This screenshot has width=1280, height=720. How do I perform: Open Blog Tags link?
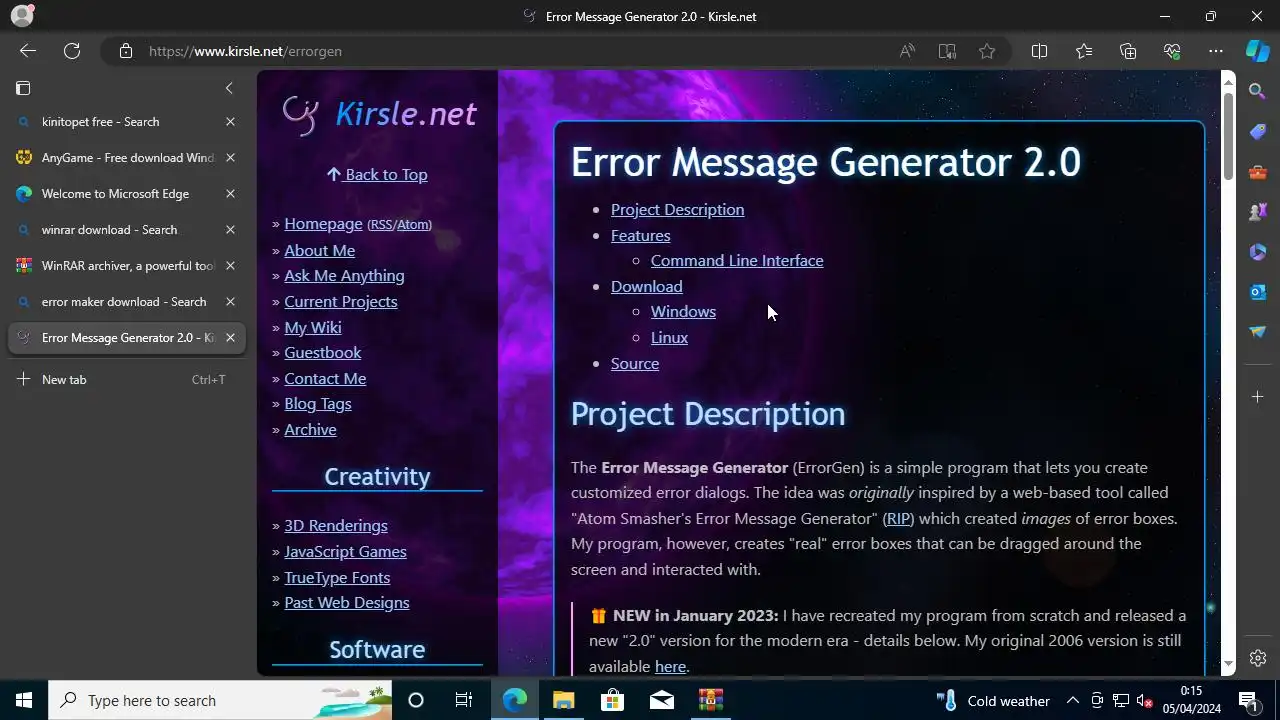point(317,404)
